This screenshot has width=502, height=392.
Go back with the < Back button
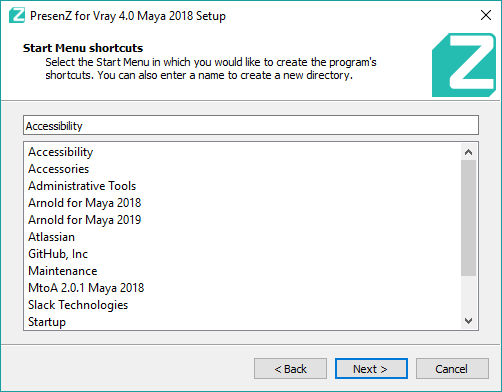click(290, 369)
